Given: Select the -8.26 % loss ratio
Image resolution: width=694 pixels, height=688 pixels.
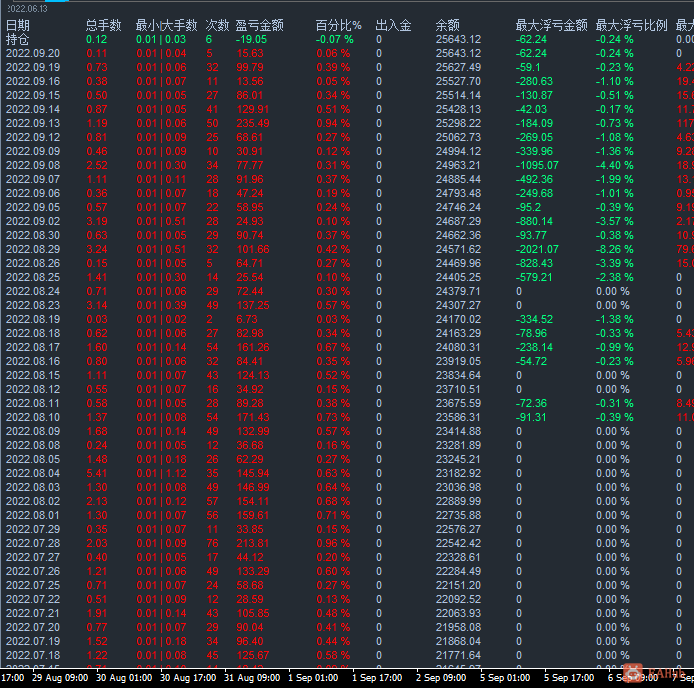Looking at the screenshot, I should (x=614, y=249).
